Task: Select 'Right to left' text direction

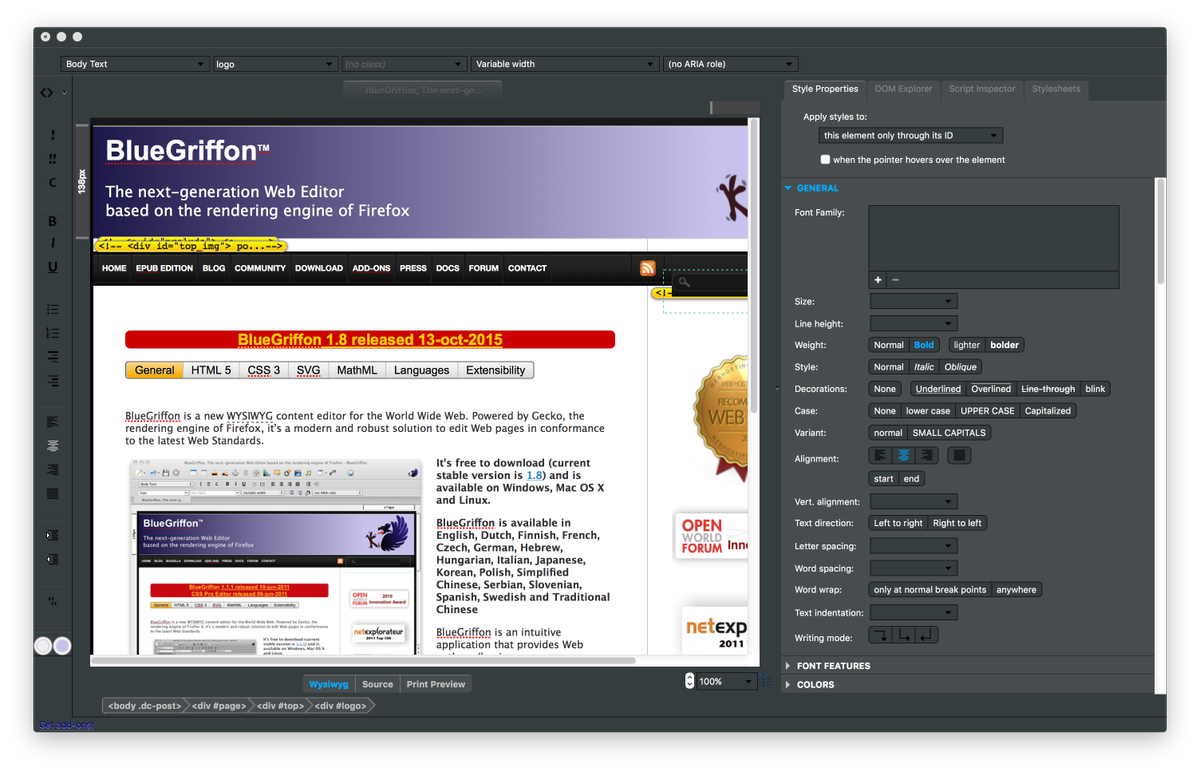Action: (957, 523)
